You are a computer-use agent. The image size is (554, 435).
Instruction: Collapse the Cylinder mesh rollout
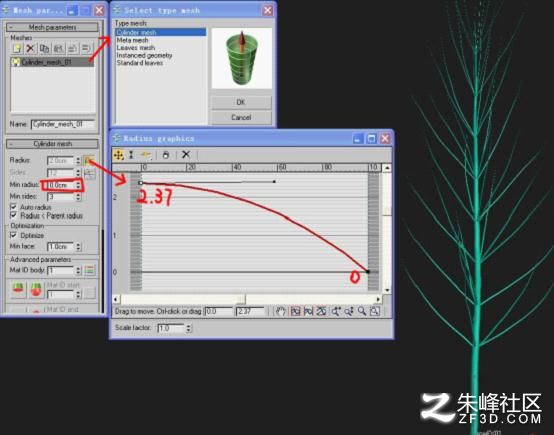(52, 144)
